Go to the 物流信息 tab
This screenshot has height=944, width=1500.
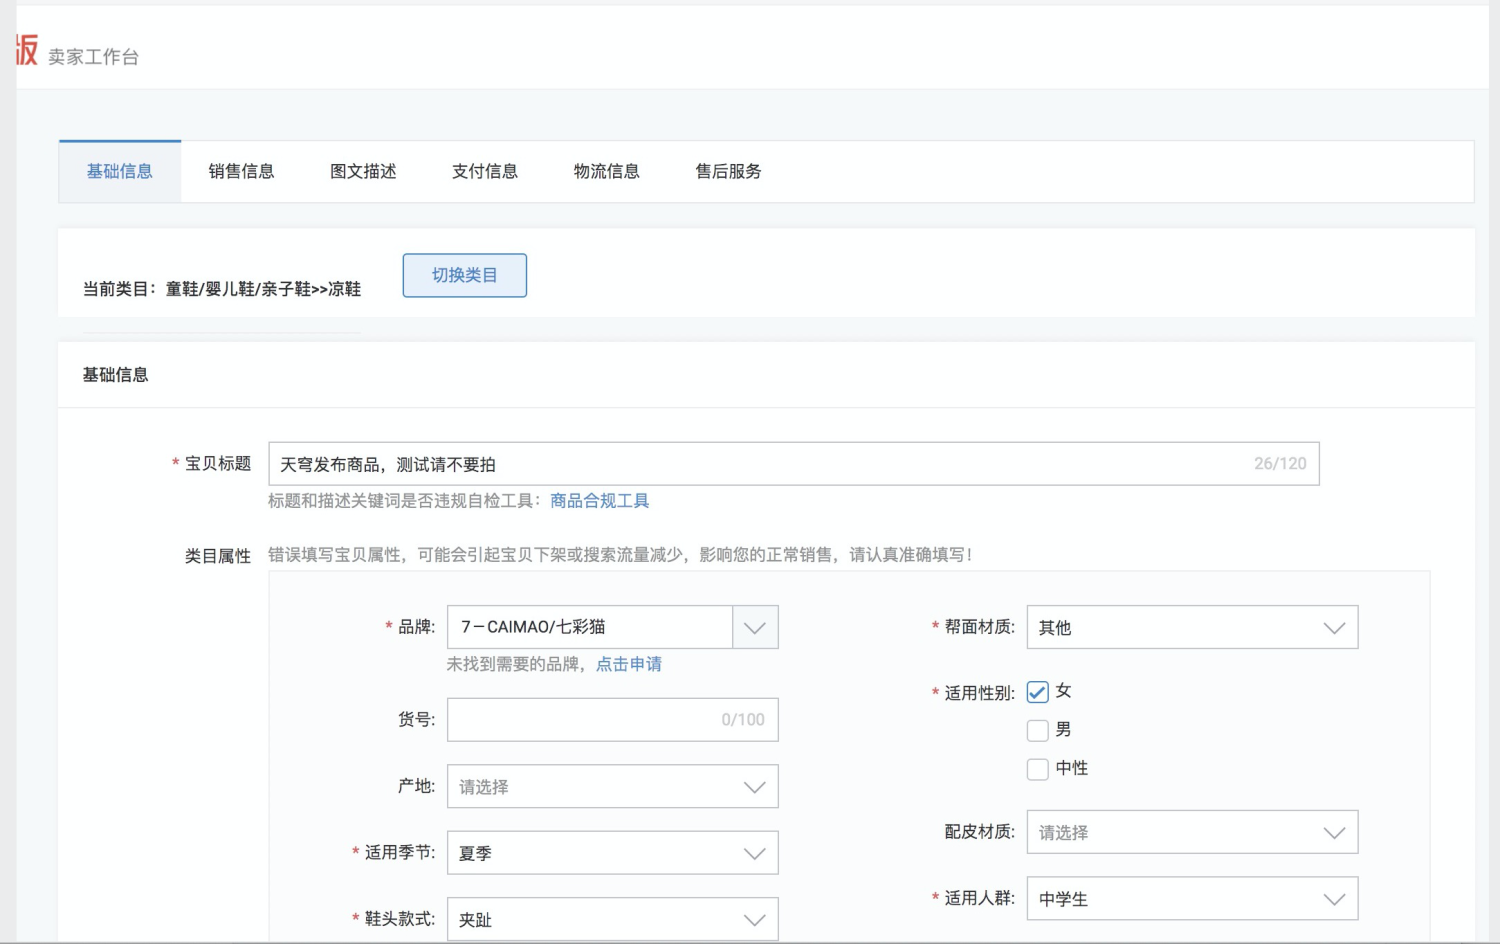tap(606, 171)
